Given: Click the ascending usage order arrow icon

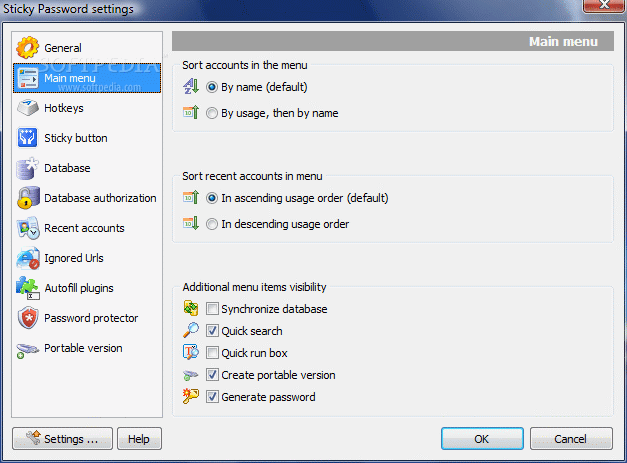Looking at the screenshot, I should coord(191,198).
